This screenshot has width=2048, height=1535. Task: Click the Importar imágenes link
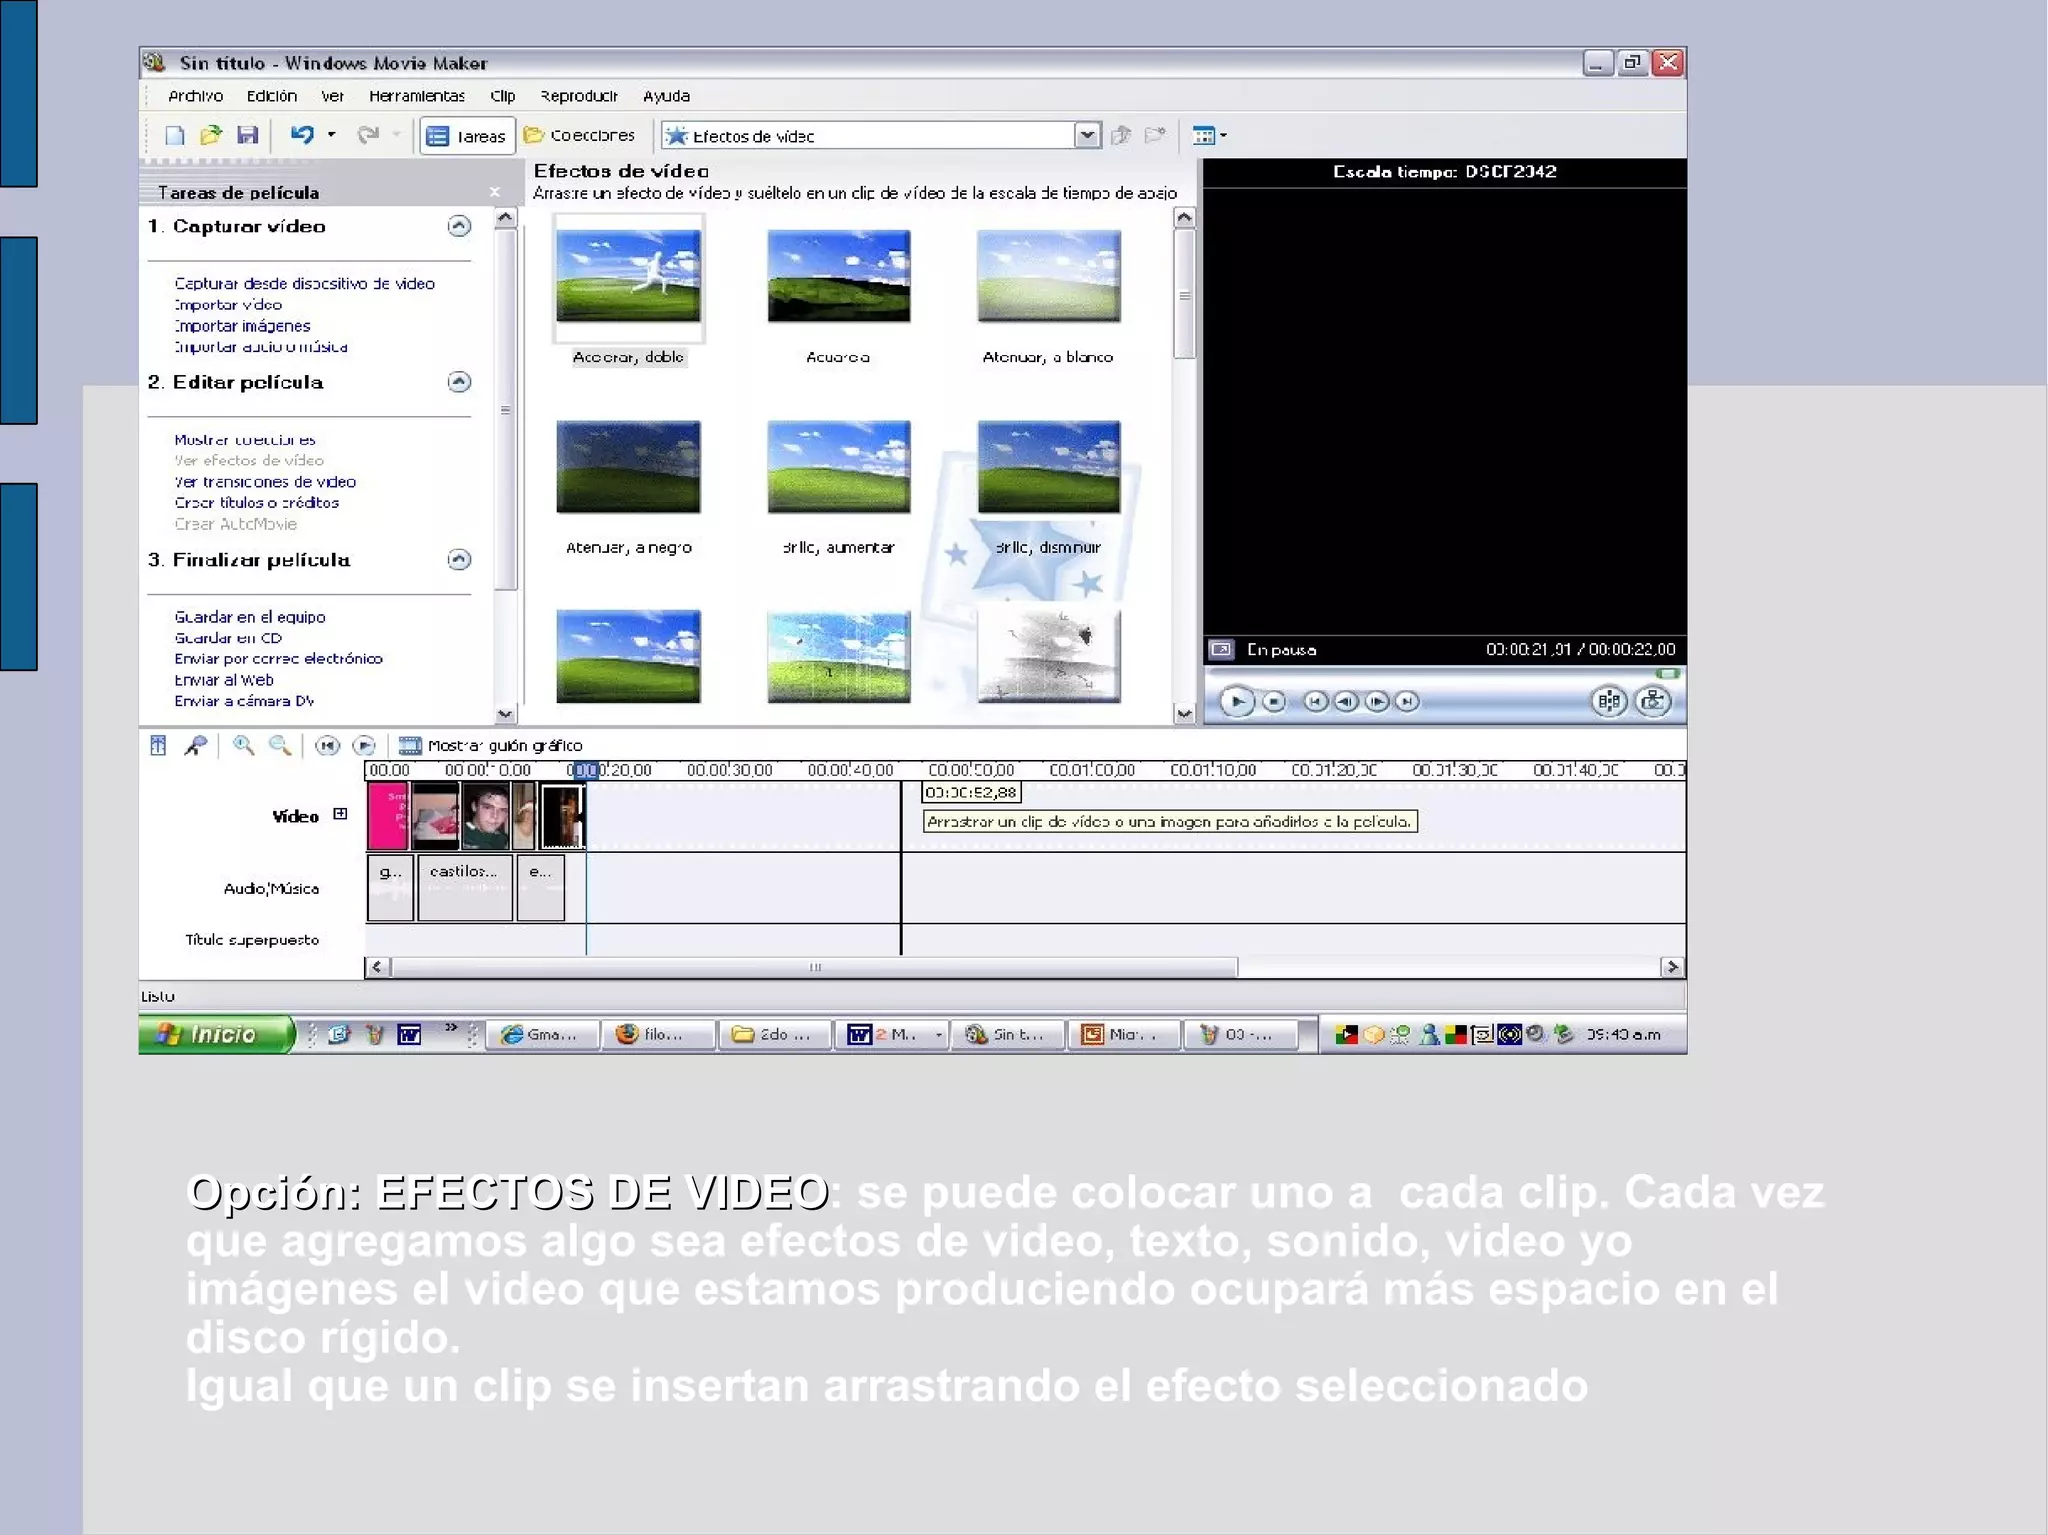pyautogui.click(x=242, y=326)
